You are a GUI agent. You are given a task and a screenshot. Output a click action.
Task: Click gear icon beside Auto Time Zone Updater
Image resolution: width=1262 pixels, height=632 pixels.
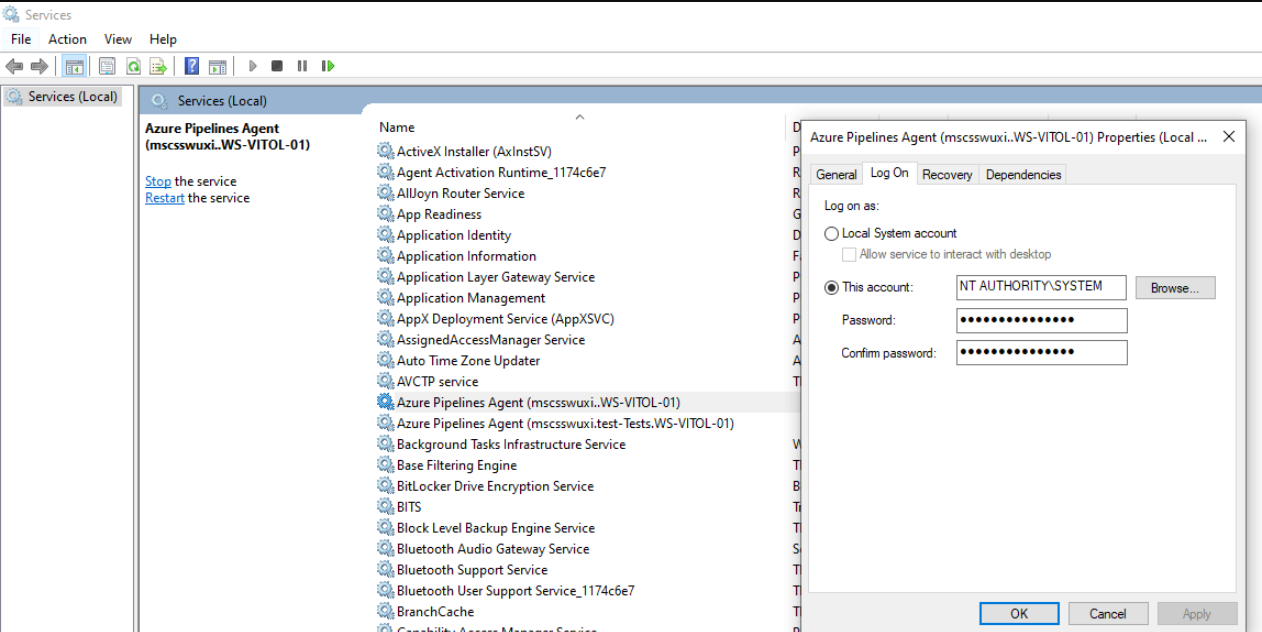click(x=385, y=360)
